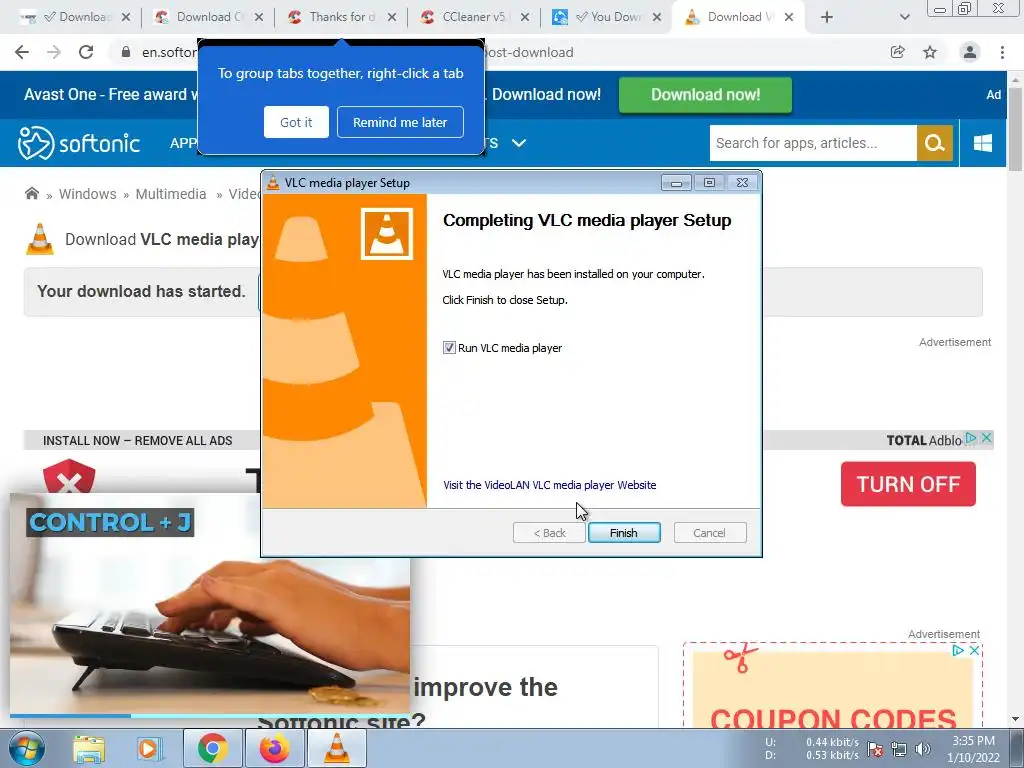
Task: Open the Multimedia breadcrumb link
Action: pos(170,194)
